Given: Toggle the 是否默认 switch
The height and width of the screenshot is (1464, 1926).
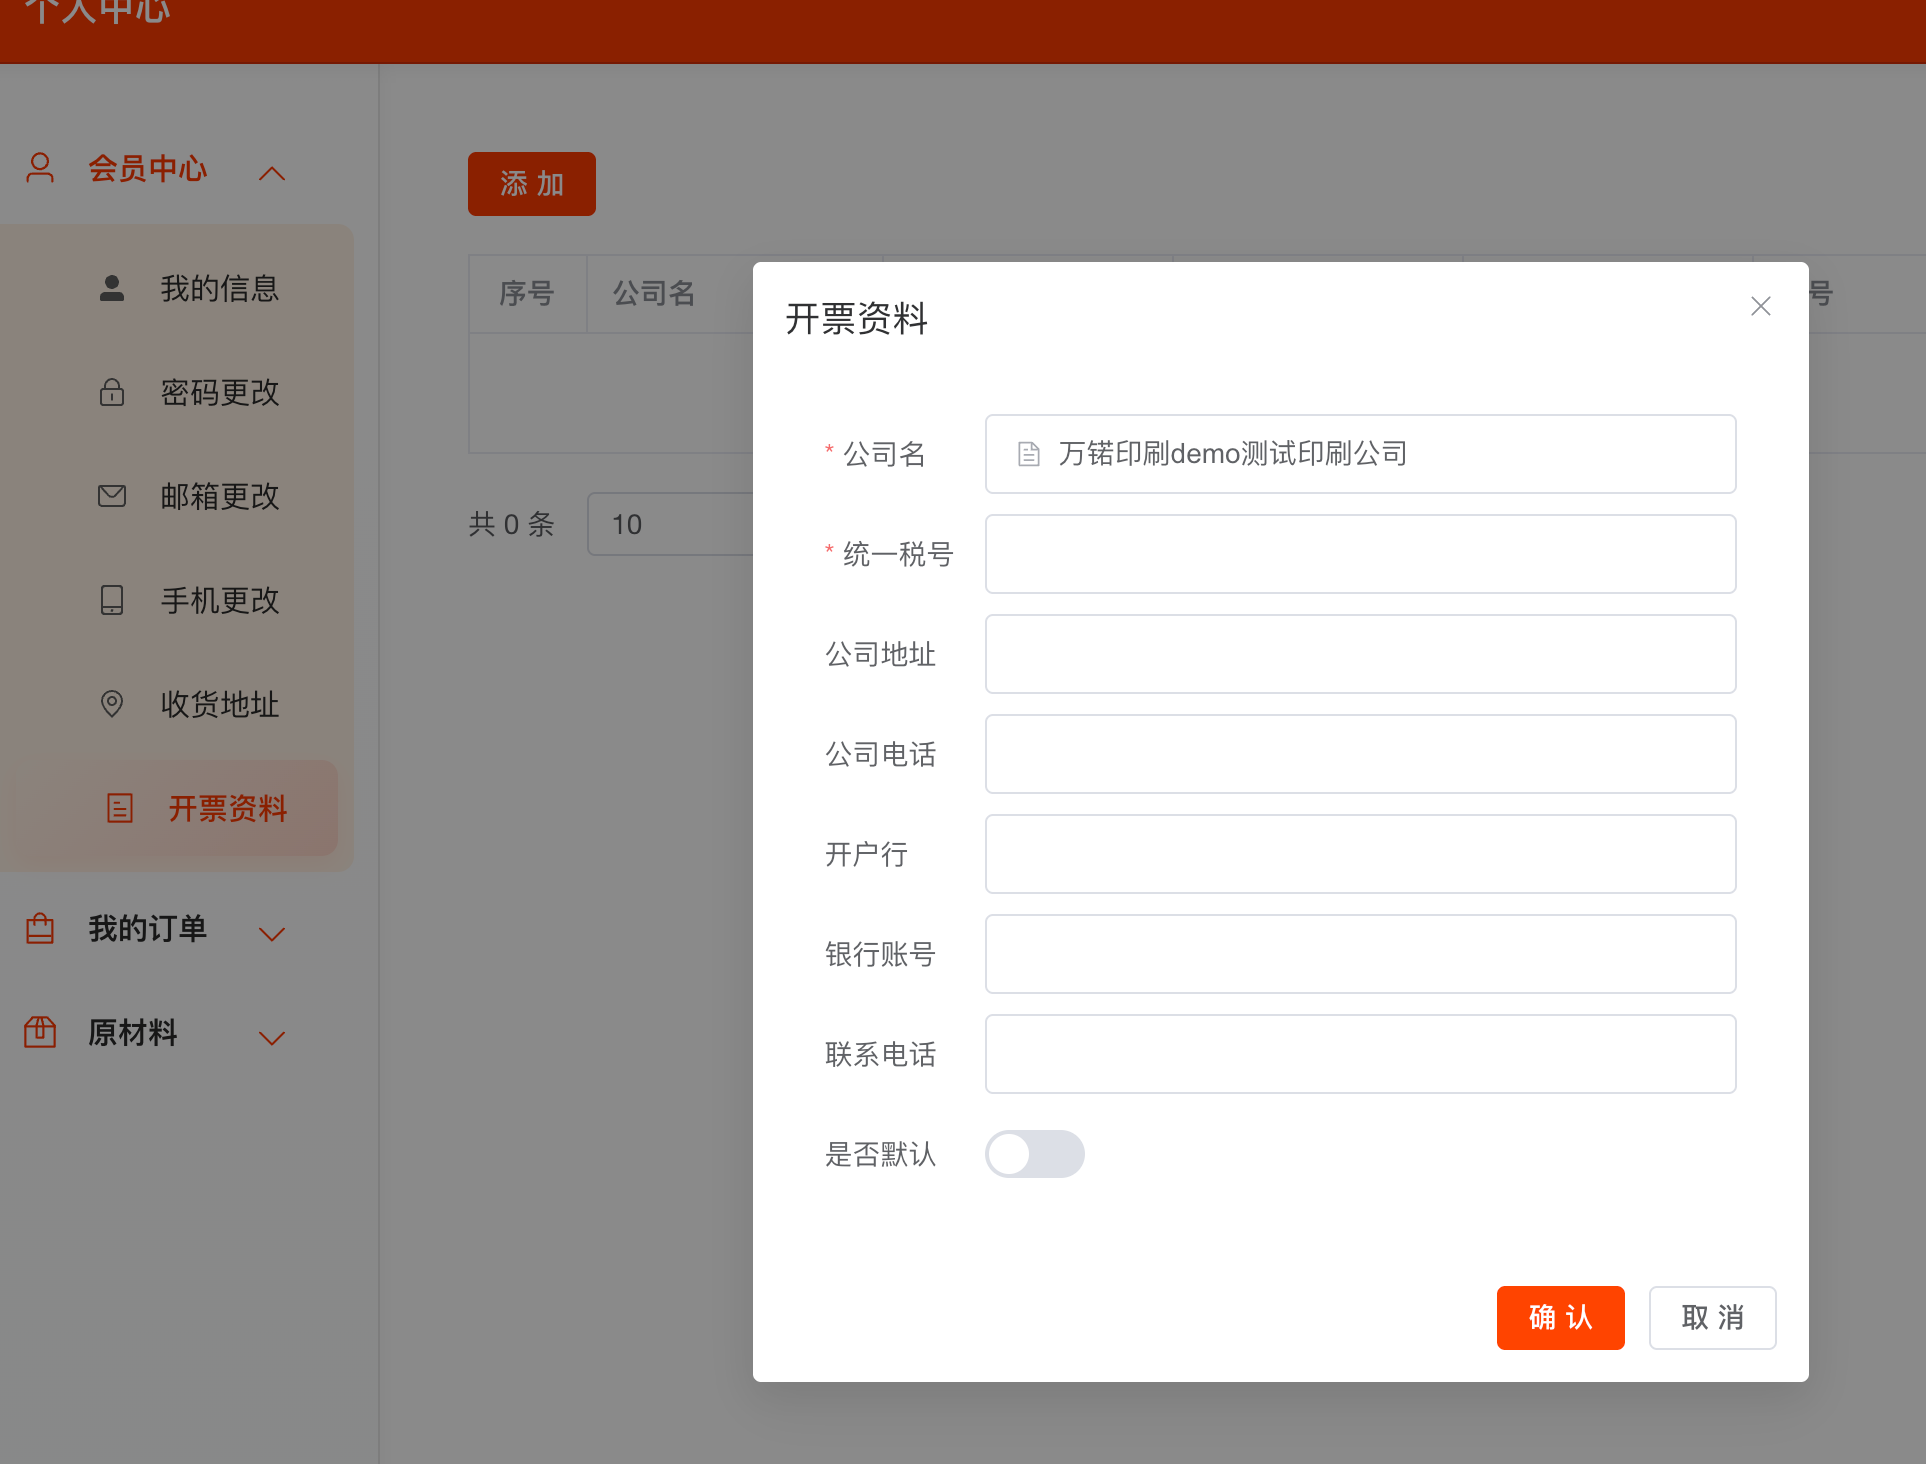Looking at the screenshot, I should [1034, 1154].
